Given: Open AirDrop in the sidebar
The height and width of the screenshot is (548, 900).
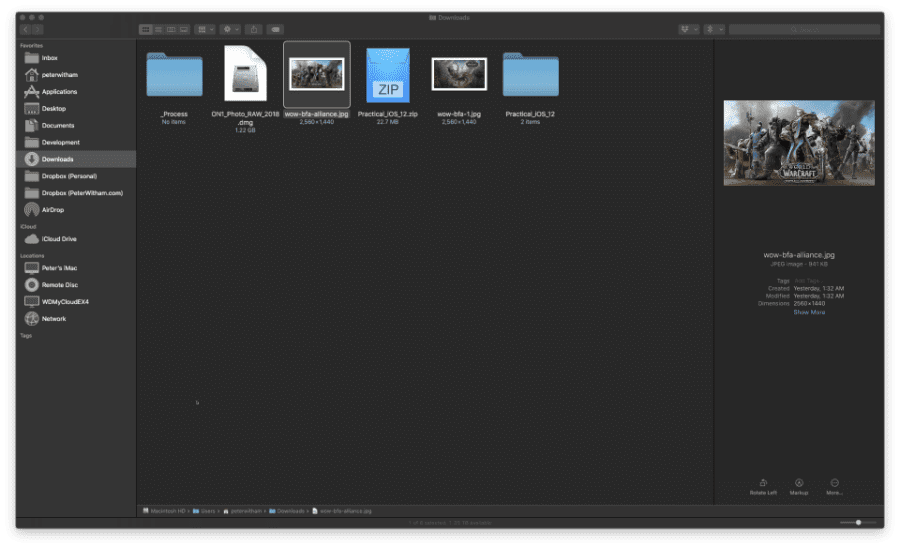Looking at the screenshot, I should [x=76, y=210].
